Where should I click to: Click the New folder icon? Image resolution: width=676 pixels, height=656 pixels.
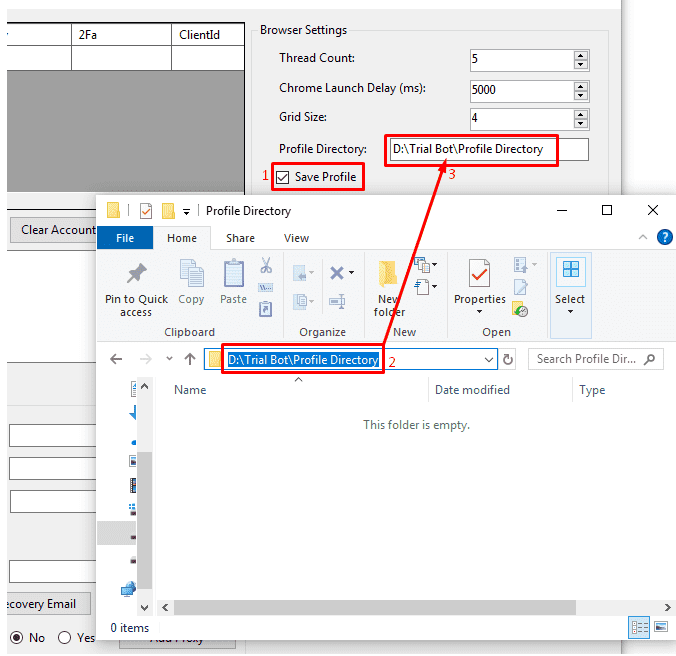pos(388,274)
